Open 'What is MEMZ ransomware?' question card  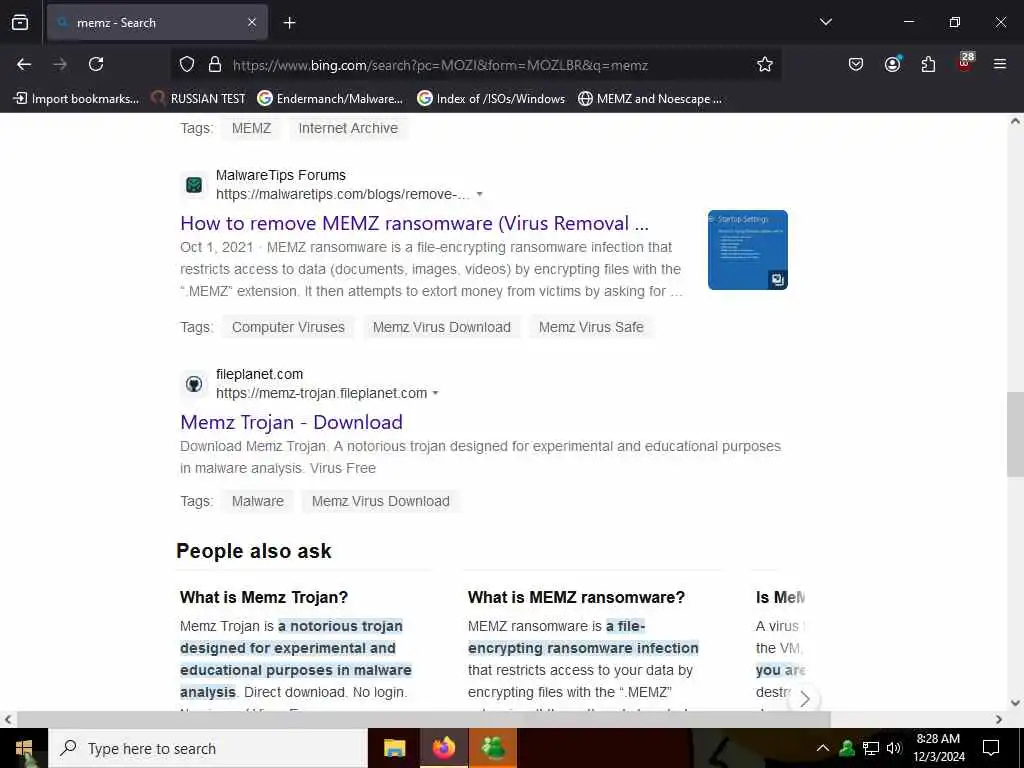click(x=576, y=597)
